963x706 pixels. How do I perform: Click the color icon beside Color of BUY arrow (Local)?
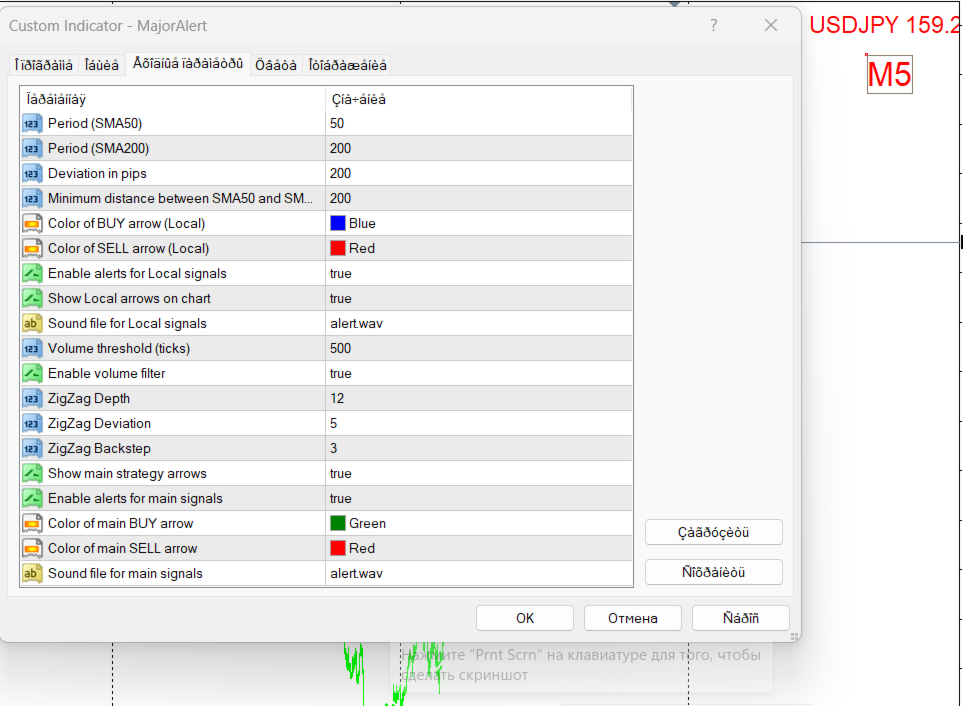[x=32, y=223]
